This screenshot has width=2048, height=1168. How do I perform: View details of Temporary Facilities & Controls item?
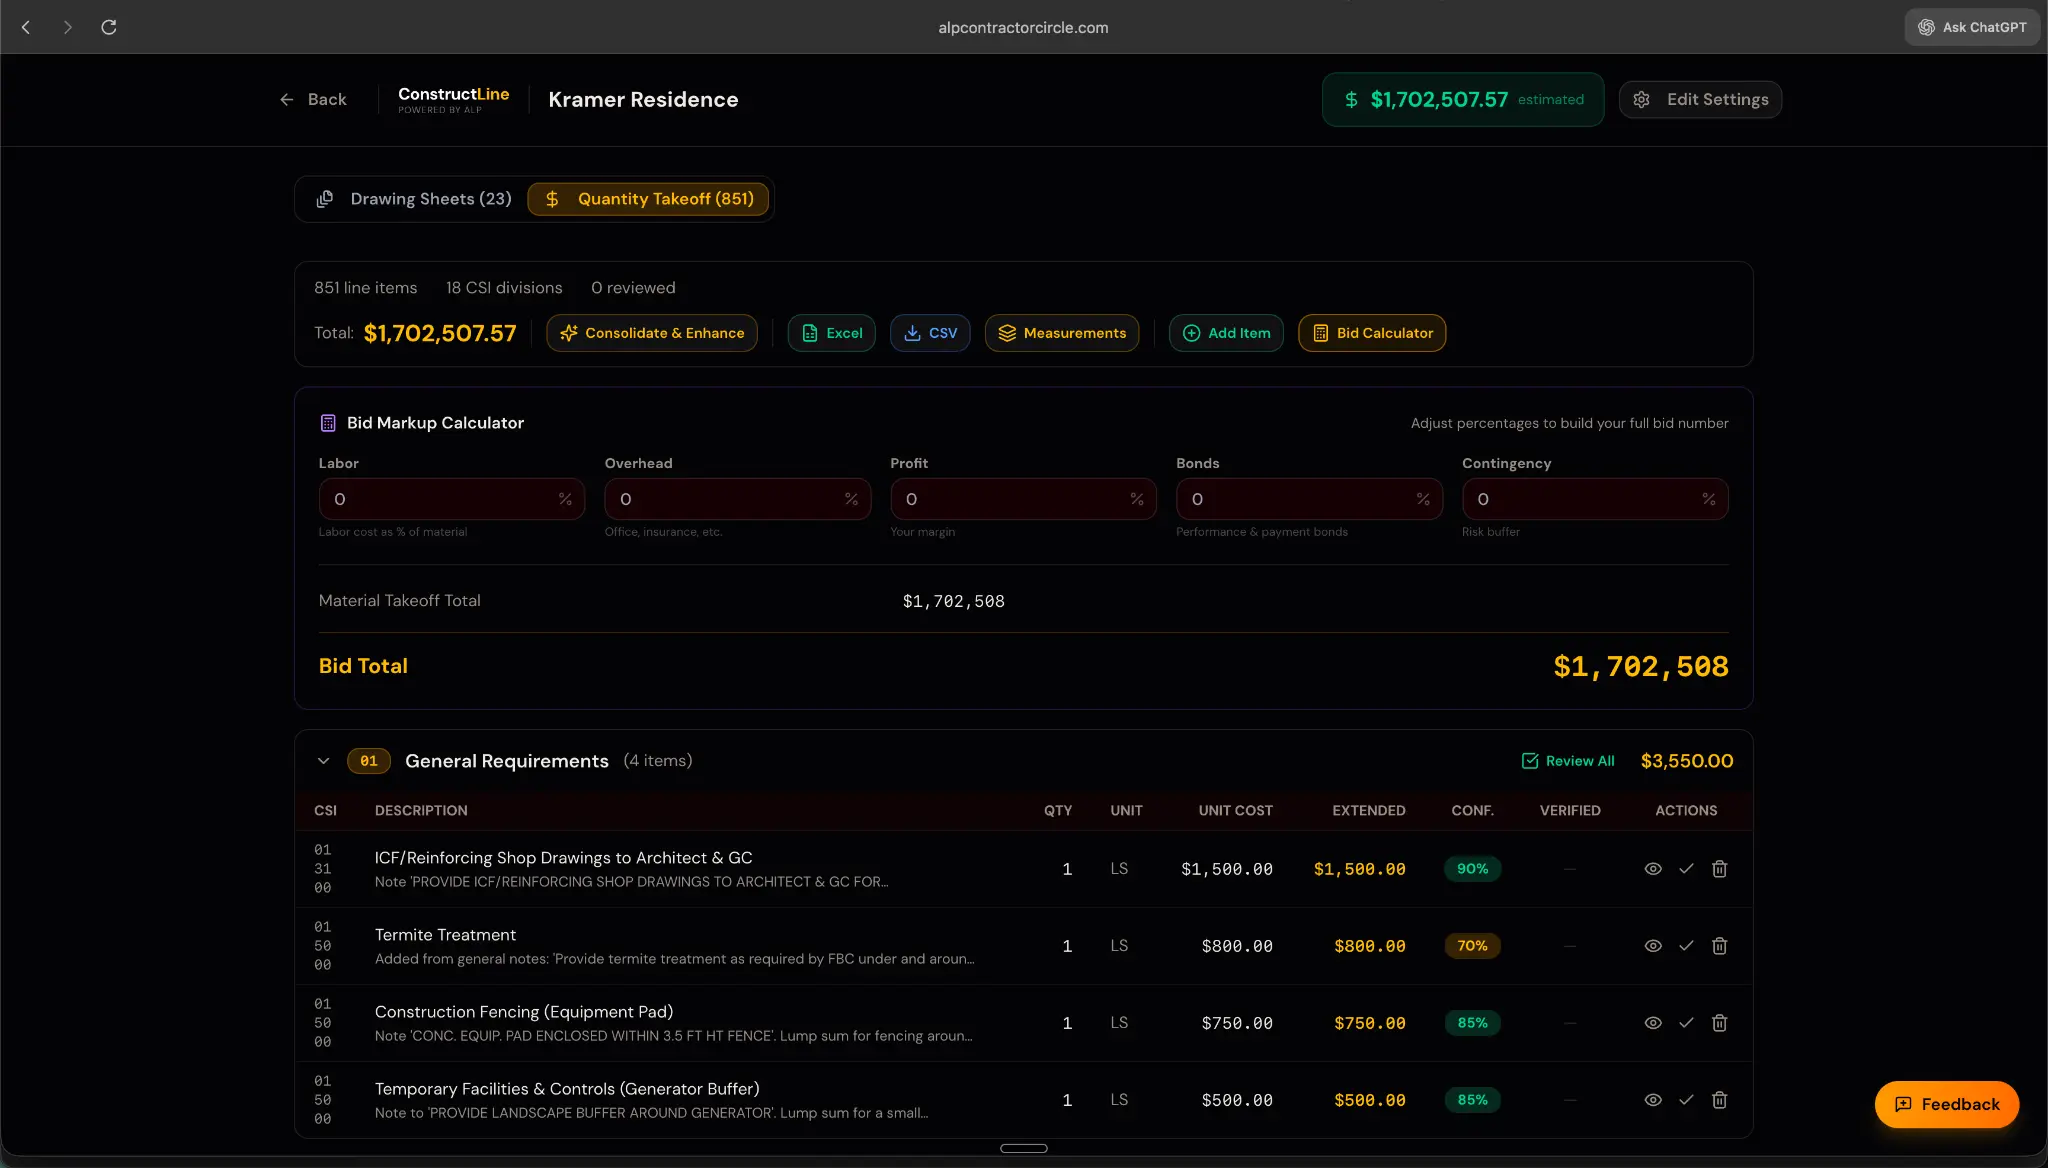(x=1653, y=1100)
